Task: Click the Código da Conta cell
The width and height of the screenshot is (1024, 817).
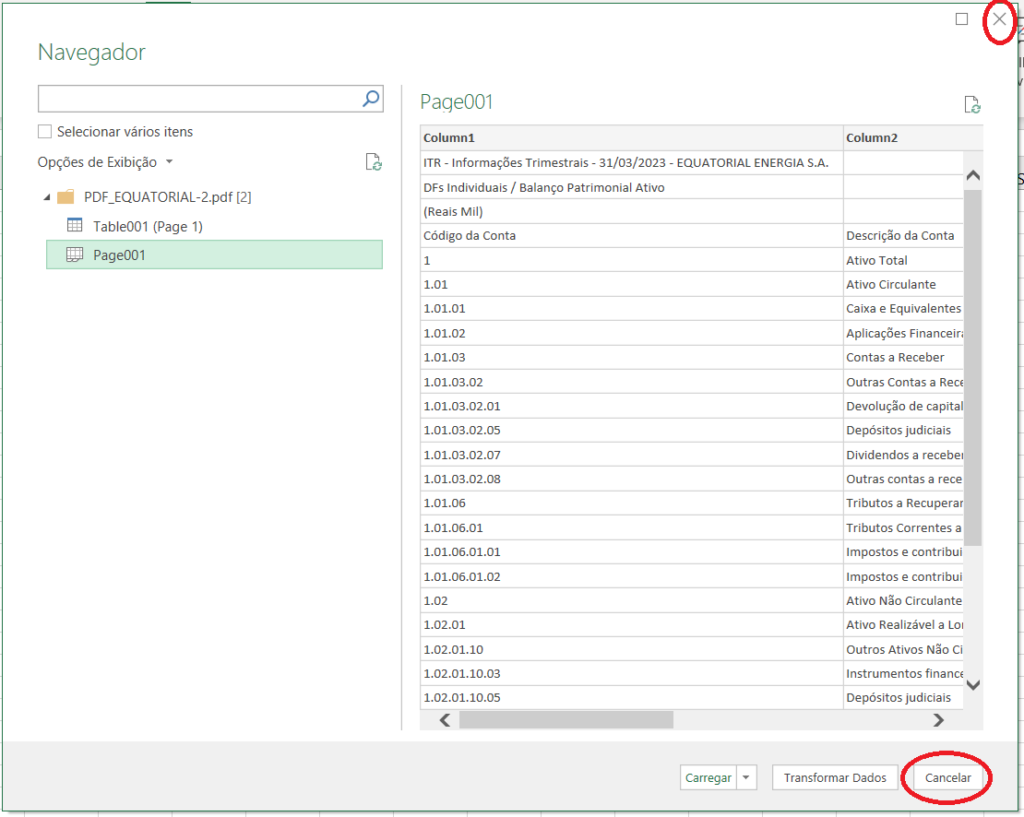Action: [632, 236]
